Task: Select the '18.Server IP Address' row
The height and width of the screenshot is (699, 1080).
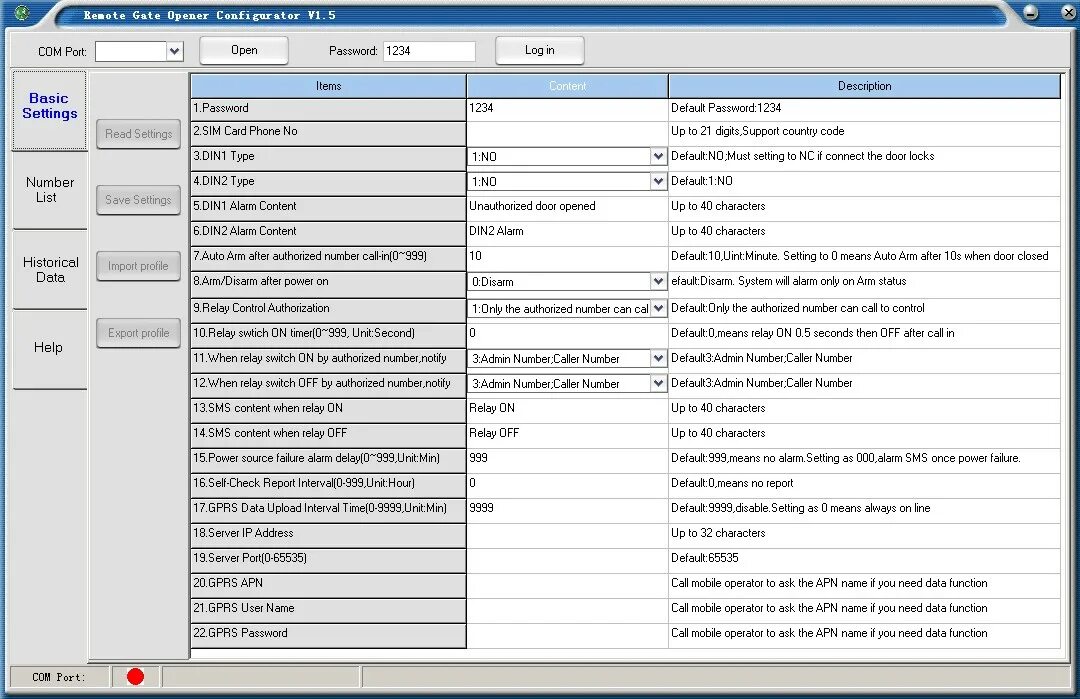Action: coord(329,534)
